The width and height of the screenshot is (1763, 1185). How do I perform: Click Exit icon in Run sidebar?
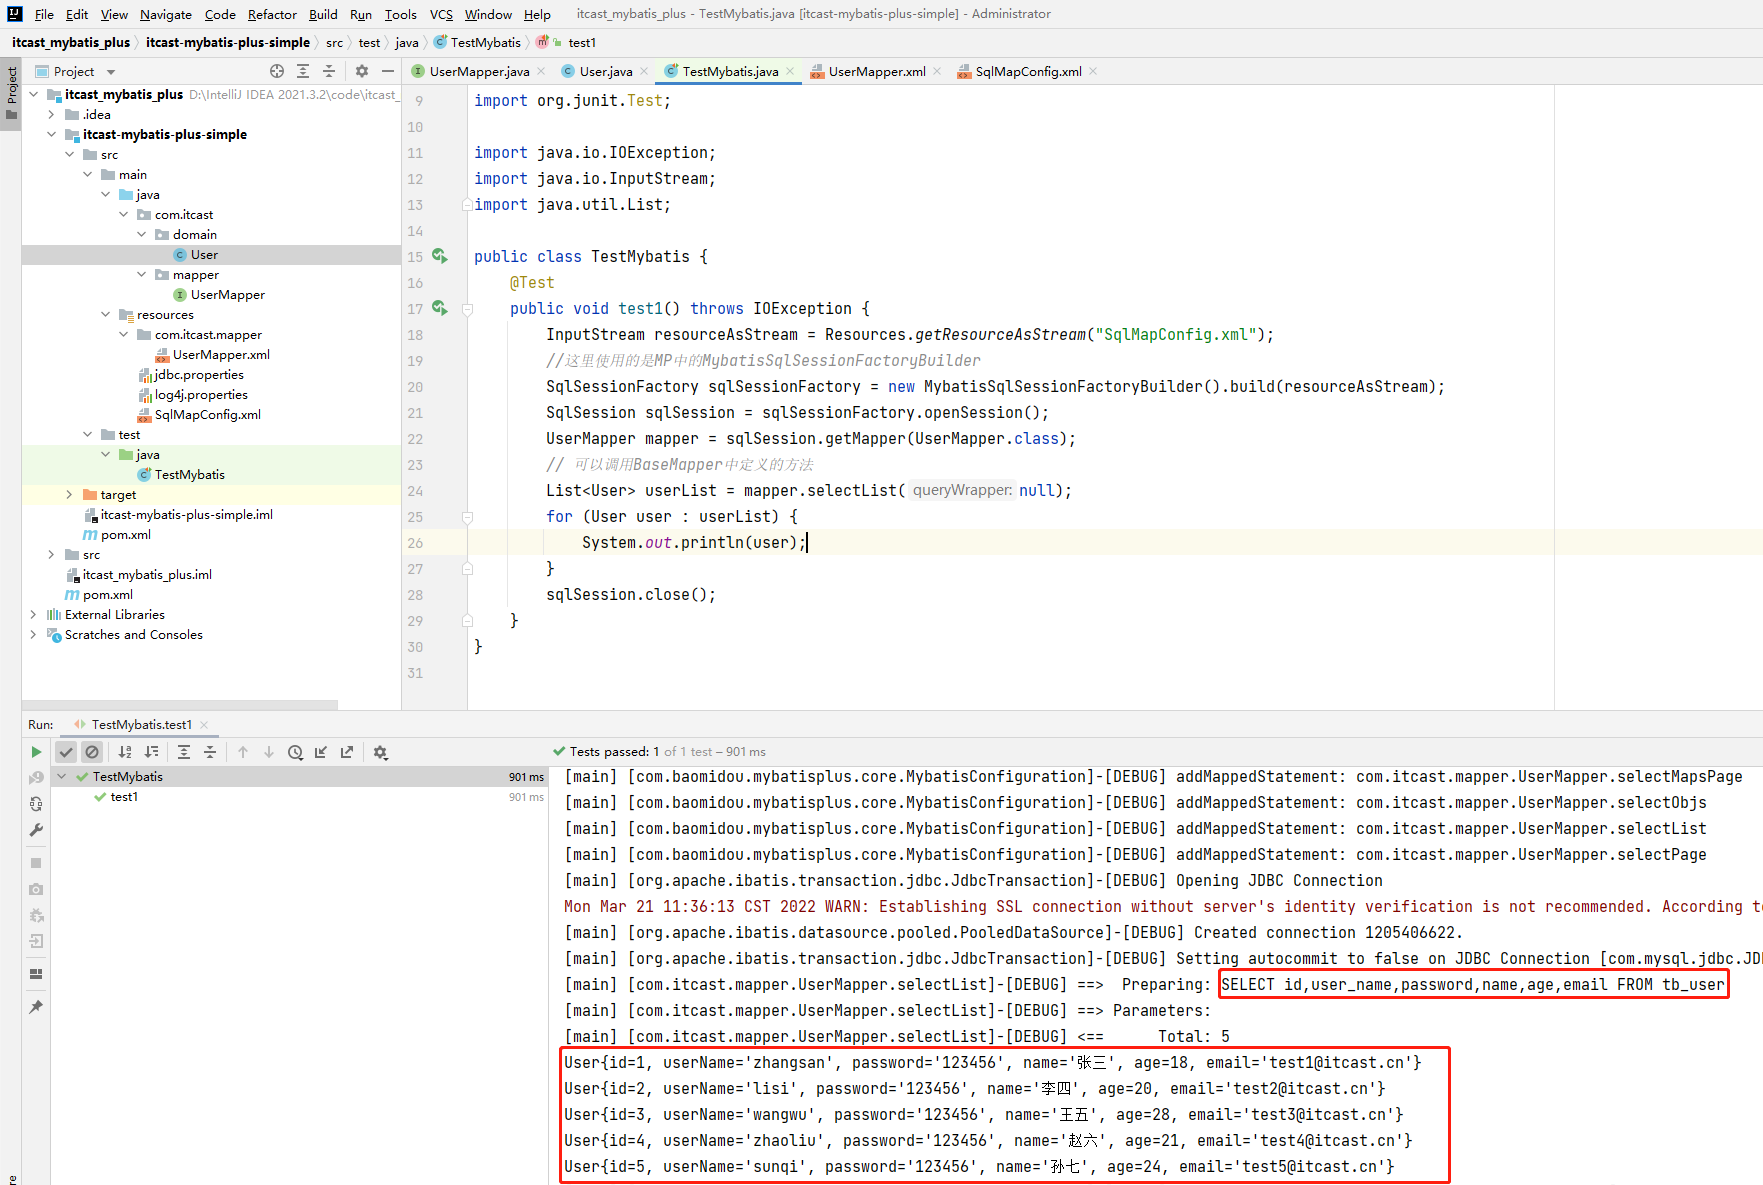click(x=36, y=941)
